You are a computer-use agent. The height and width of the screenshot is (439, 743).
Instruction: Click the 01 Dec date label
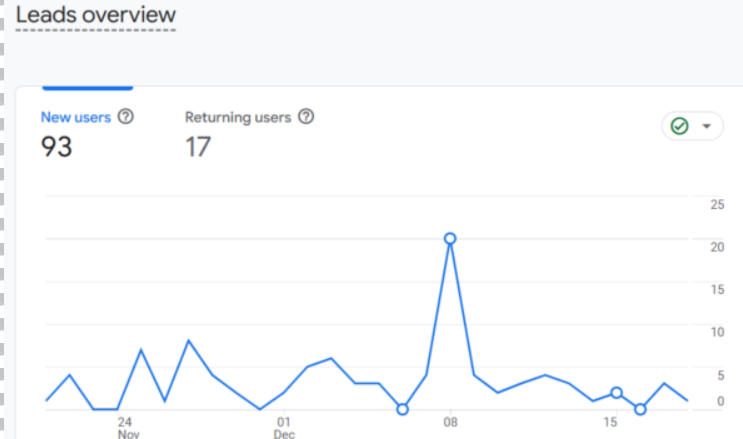point(284,428)
